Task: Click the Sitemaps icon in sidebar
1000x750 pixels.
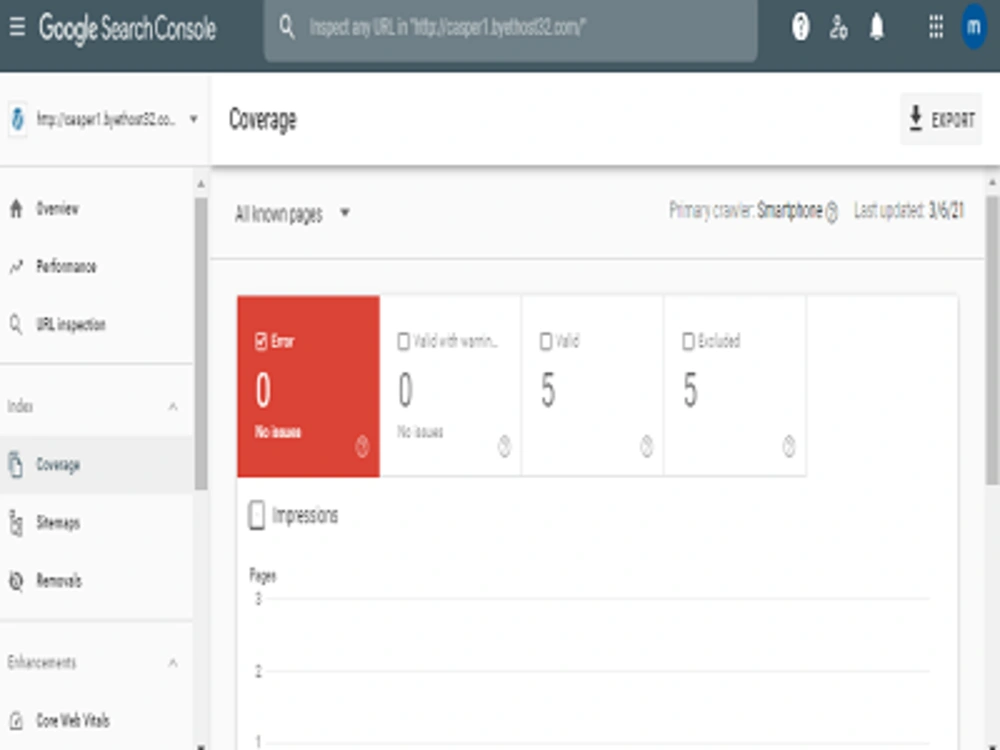Action: tap(17, 523)
